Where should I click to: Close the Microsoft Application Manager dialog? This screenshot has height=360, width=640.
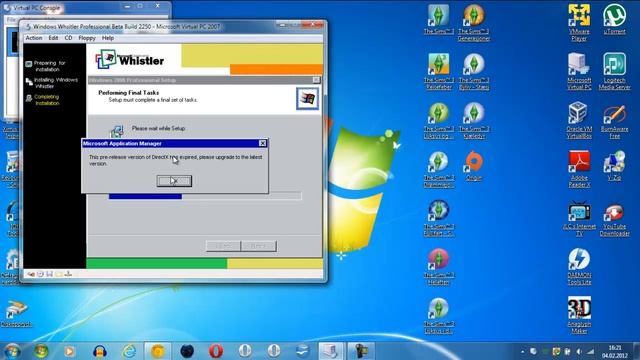pos(262,143)
